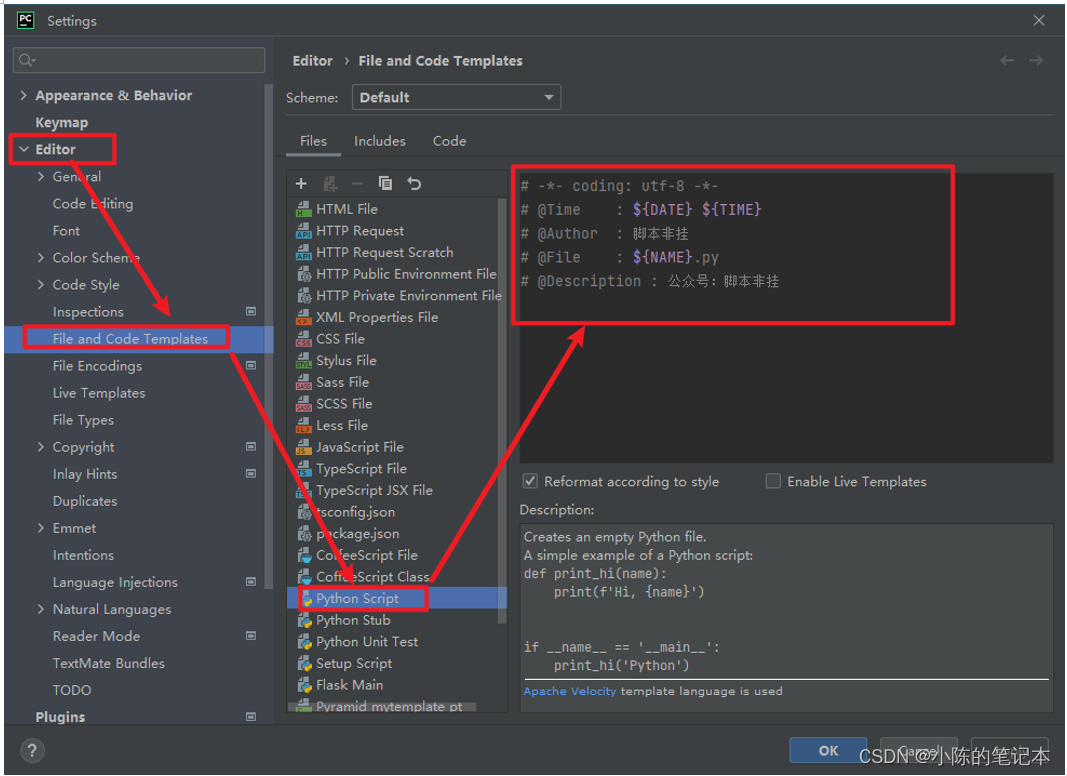The height and width of the screenshot is (776, 1067).
Task: Click the Create Child Template icon
Action: pos(330,184)
